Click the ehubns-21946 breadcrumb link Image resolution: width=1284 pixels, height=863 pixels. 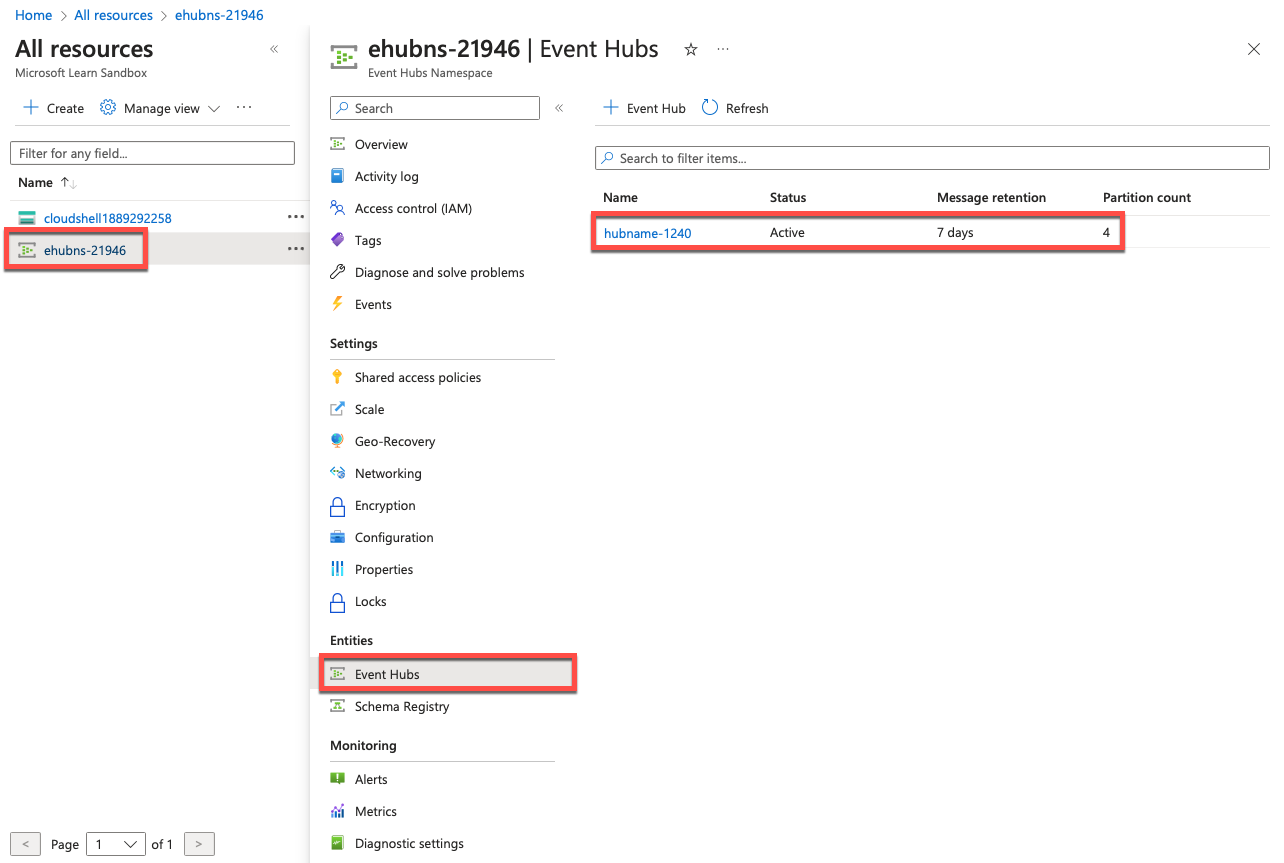(219, 15)
